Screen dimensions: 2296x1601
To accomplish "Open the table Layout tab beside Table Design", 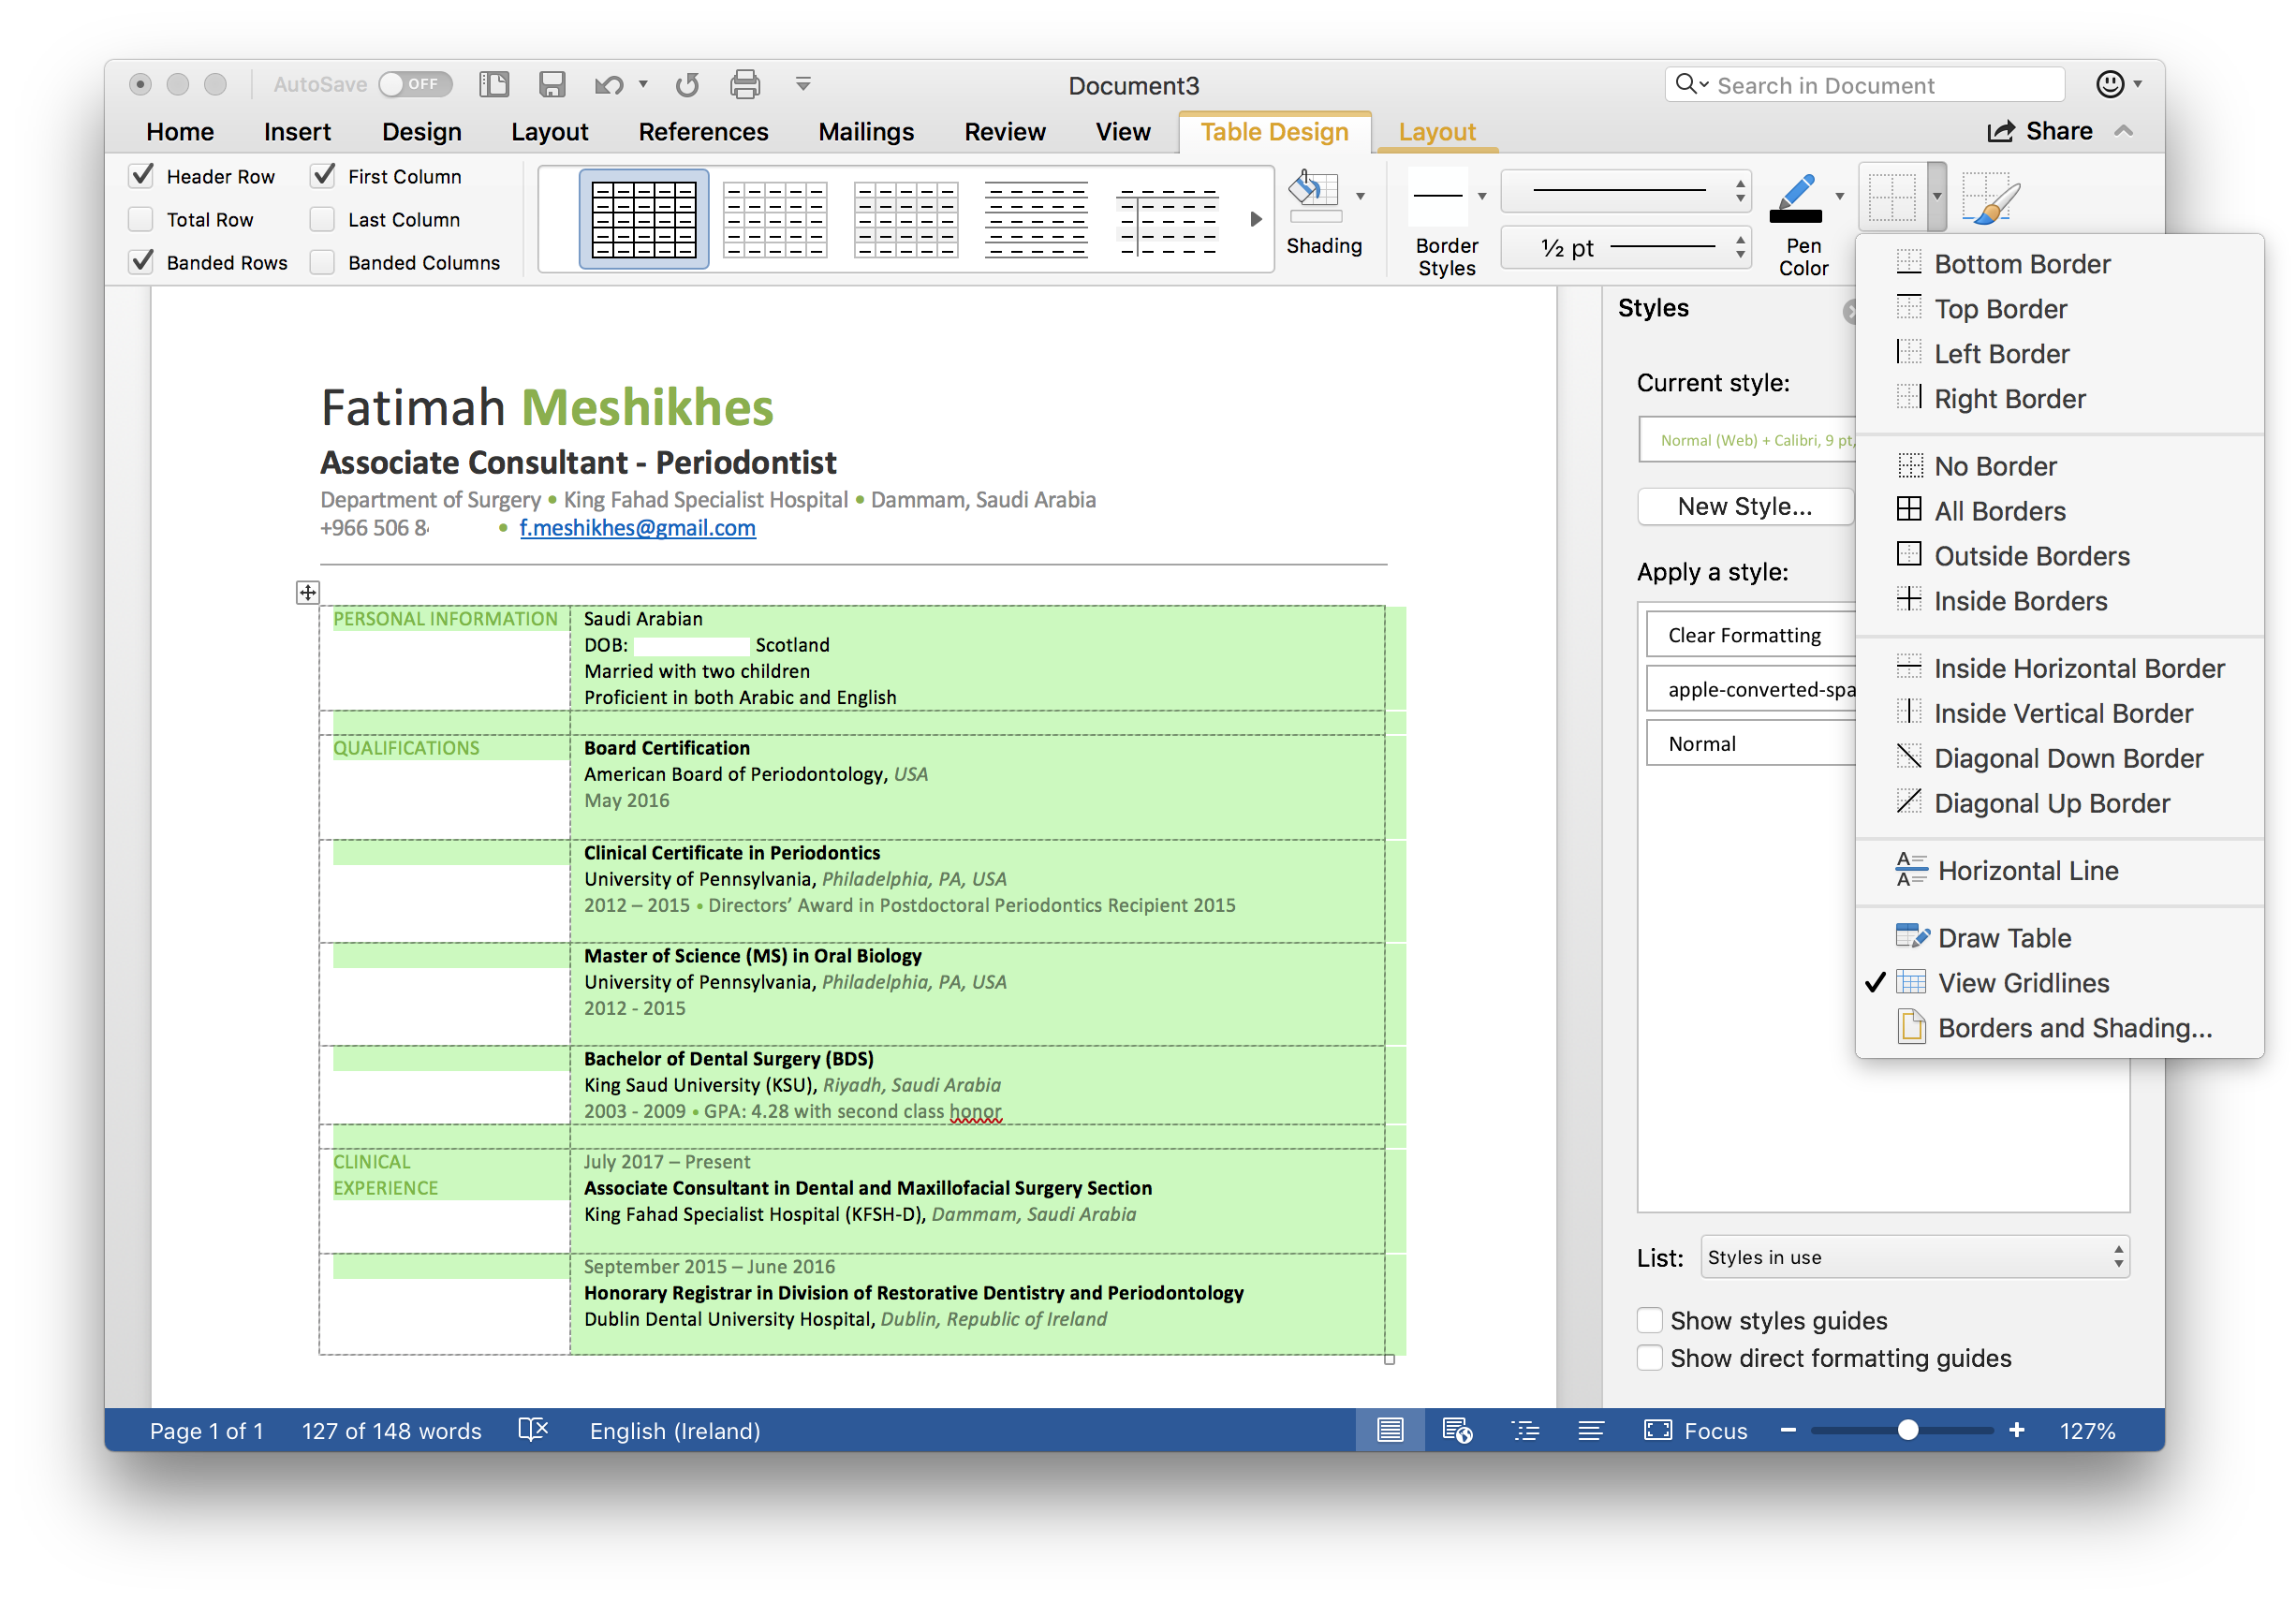I will pyautogui.click(x=1437, y=131).
